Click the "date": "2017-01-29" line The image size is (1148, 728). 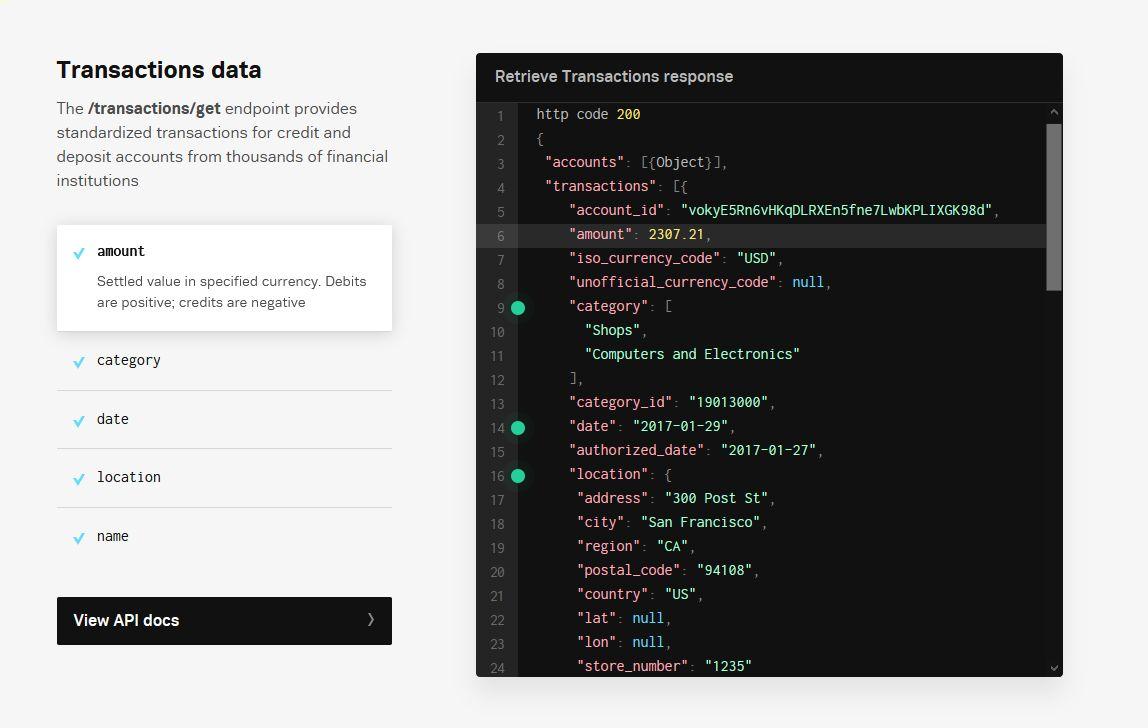point(652,427)
